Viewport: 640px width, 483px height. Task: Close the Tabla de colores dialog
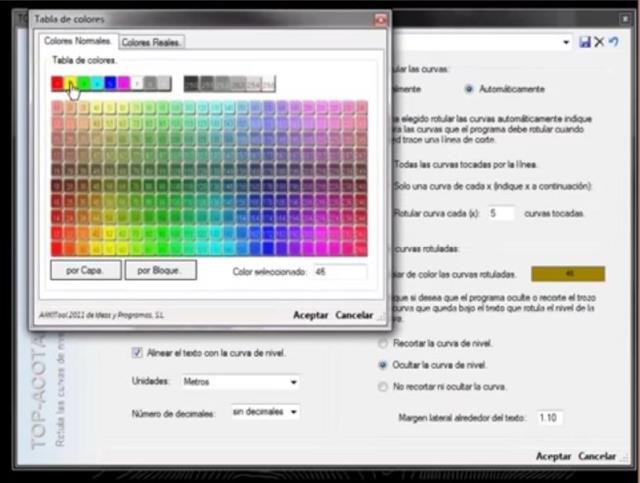pos(380,19)
